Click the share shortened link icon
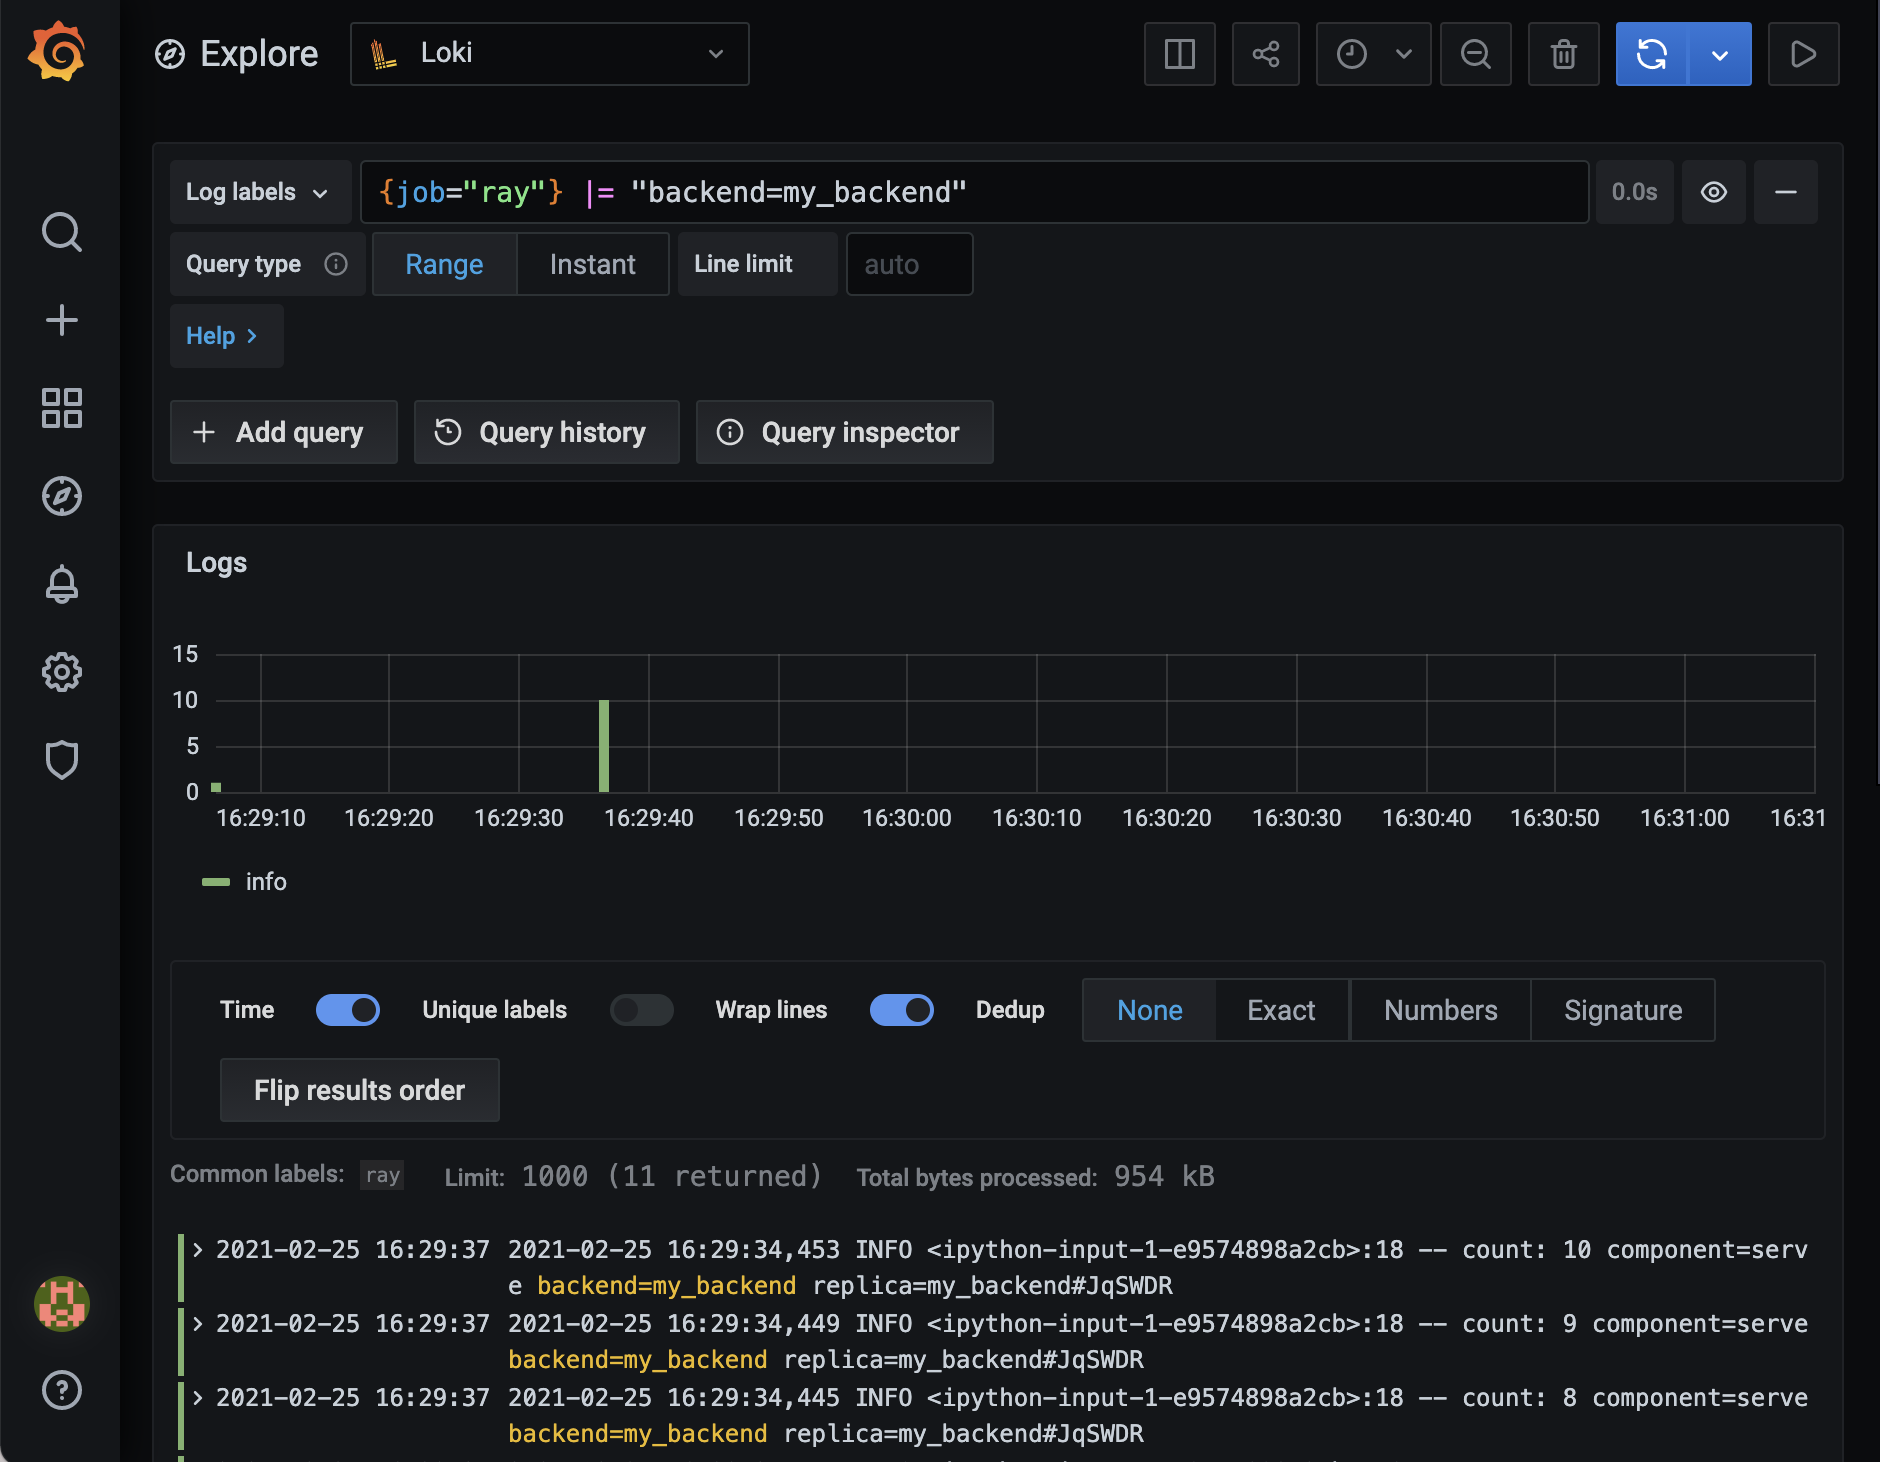This screenshot has height=1462, width=1880. 1266,54
